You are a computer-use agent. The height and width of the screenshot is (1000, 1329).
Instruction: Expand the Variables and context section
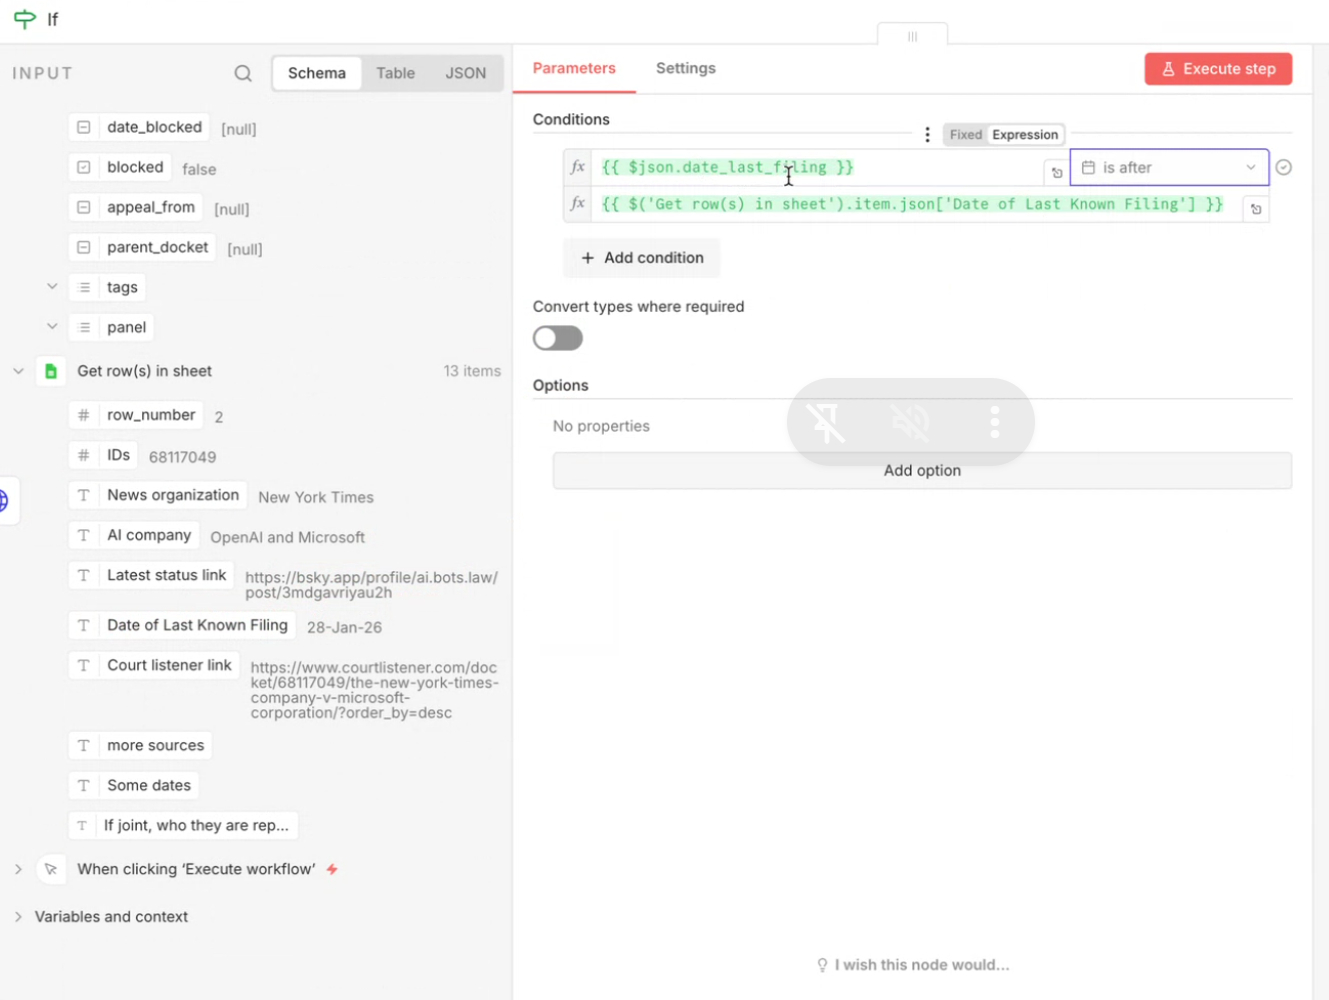(18, 917)
